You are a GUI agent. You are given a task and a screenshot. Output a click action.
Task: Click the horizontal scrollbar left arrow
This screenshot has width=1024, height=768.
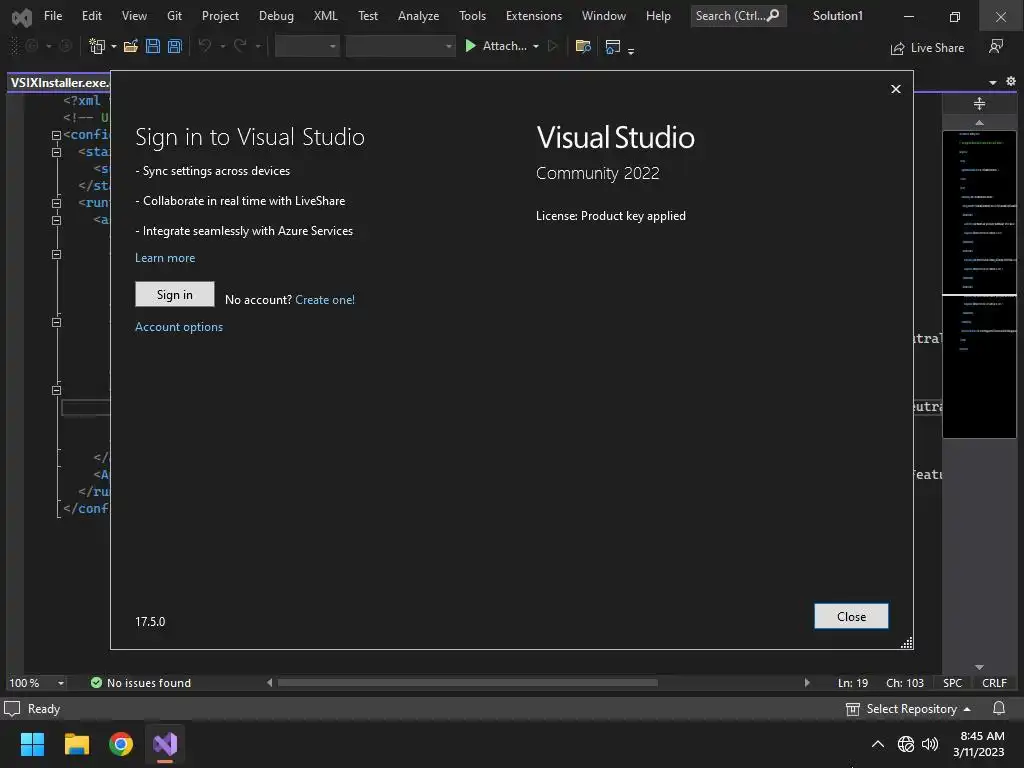coord(269,683)
